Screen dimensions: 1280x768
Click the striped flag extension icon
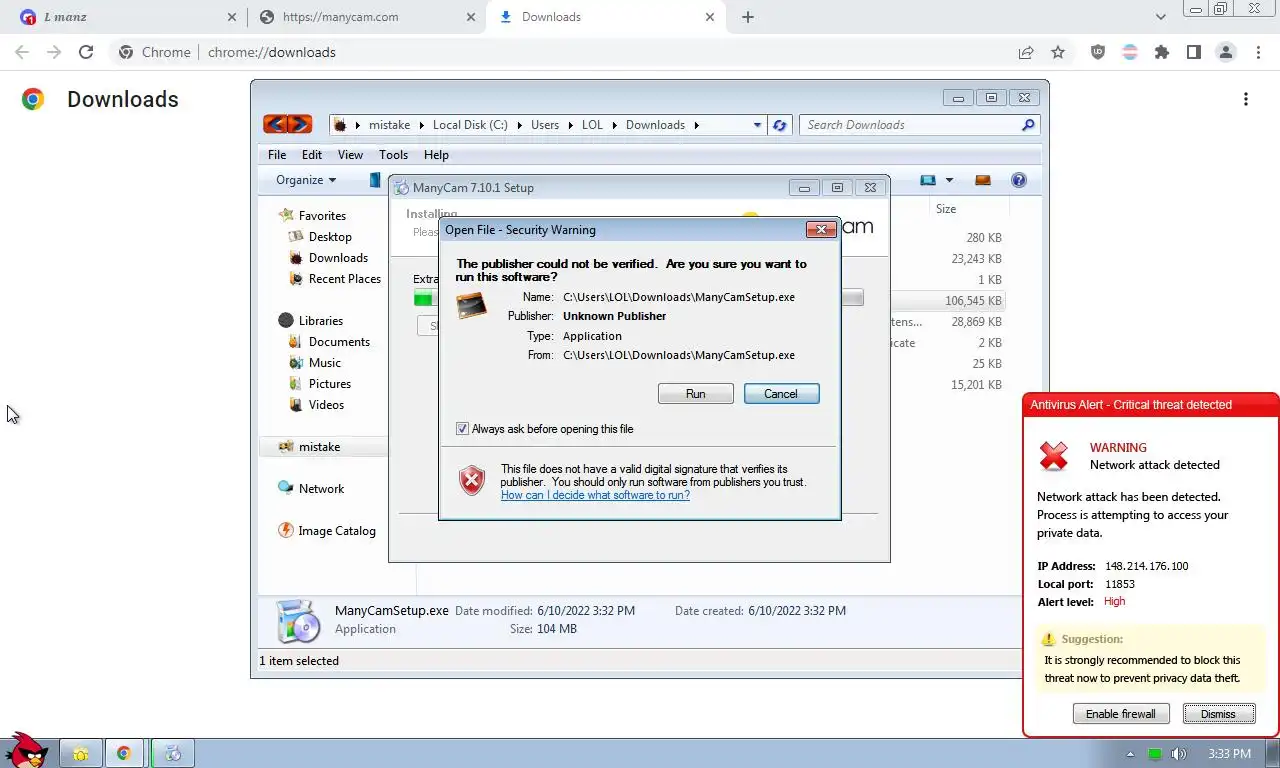click(x=1130, y=52)
